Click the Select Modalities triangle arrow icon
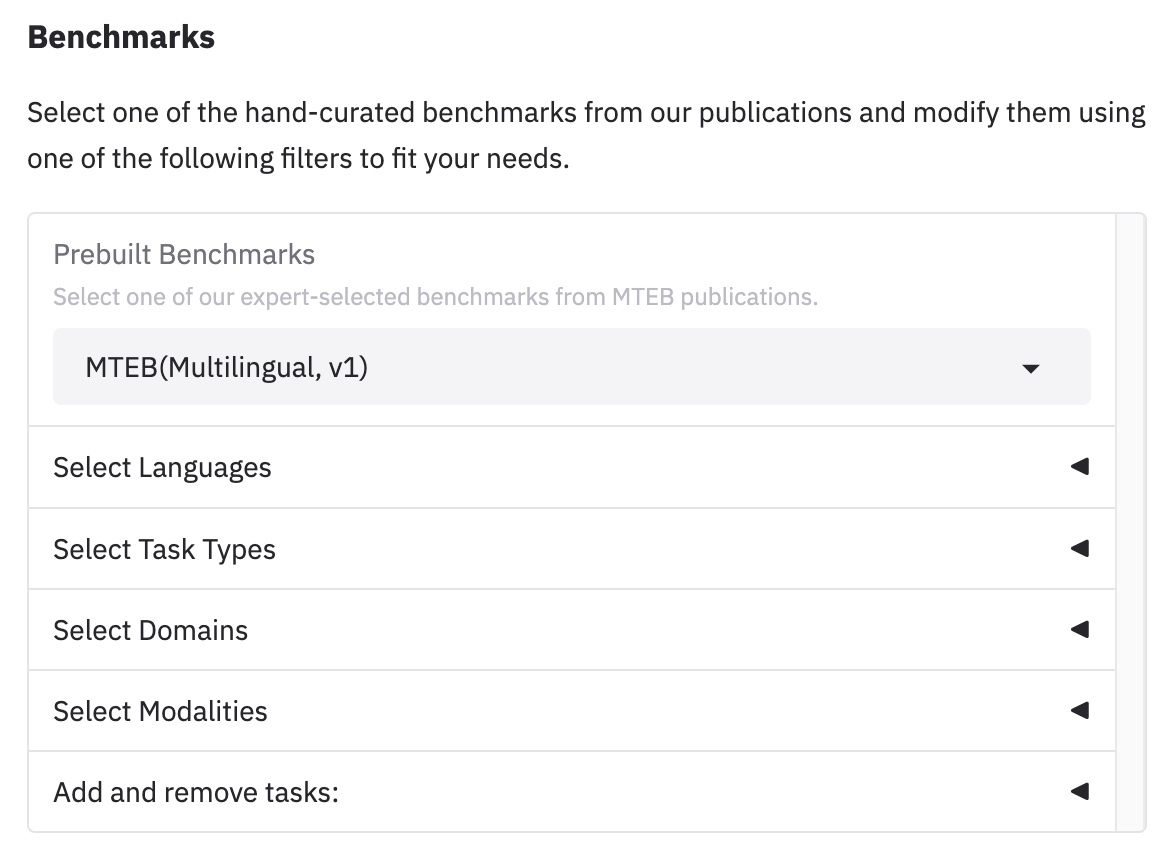 click(1079, 710)
